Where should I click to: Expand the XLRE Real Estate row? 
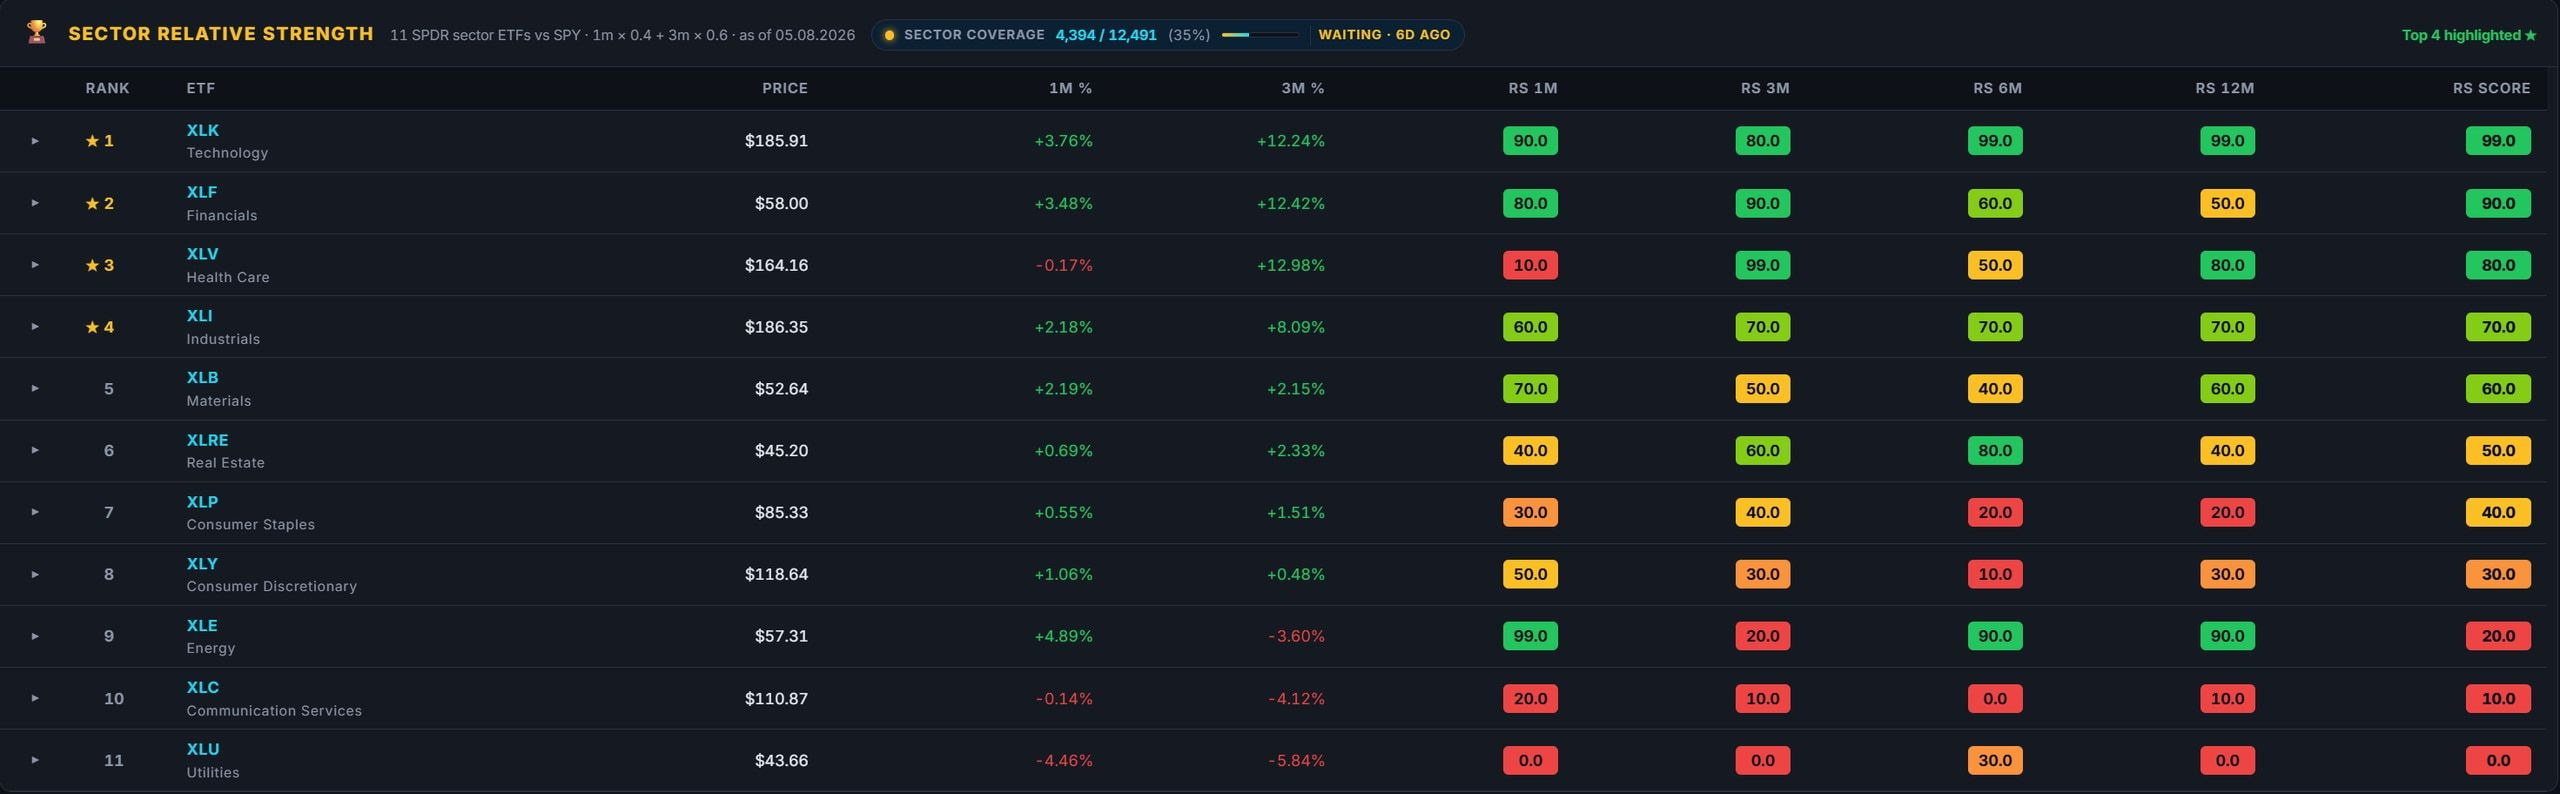(x=35, y=450)
